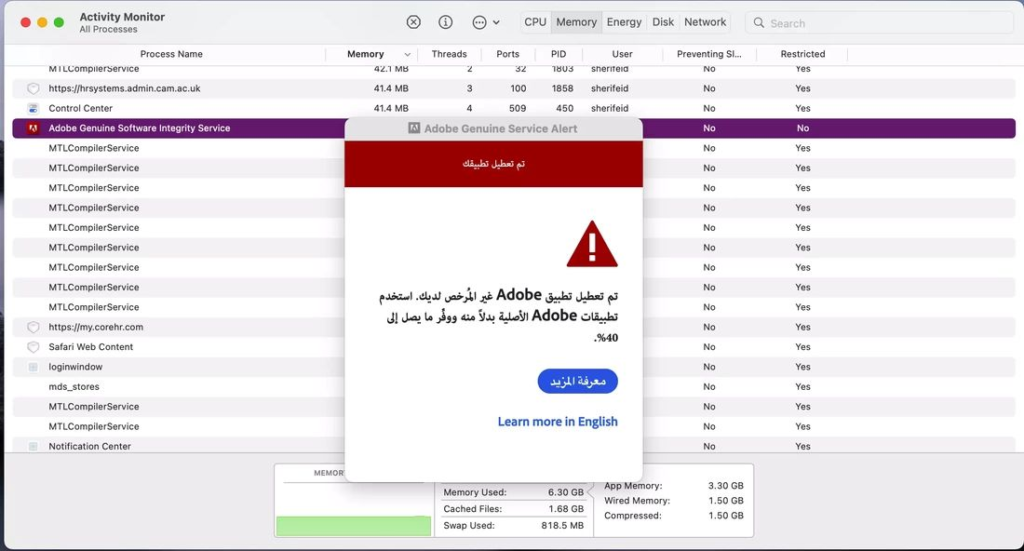Sort by Restricted column header
1024x551 pixels.
803,54
